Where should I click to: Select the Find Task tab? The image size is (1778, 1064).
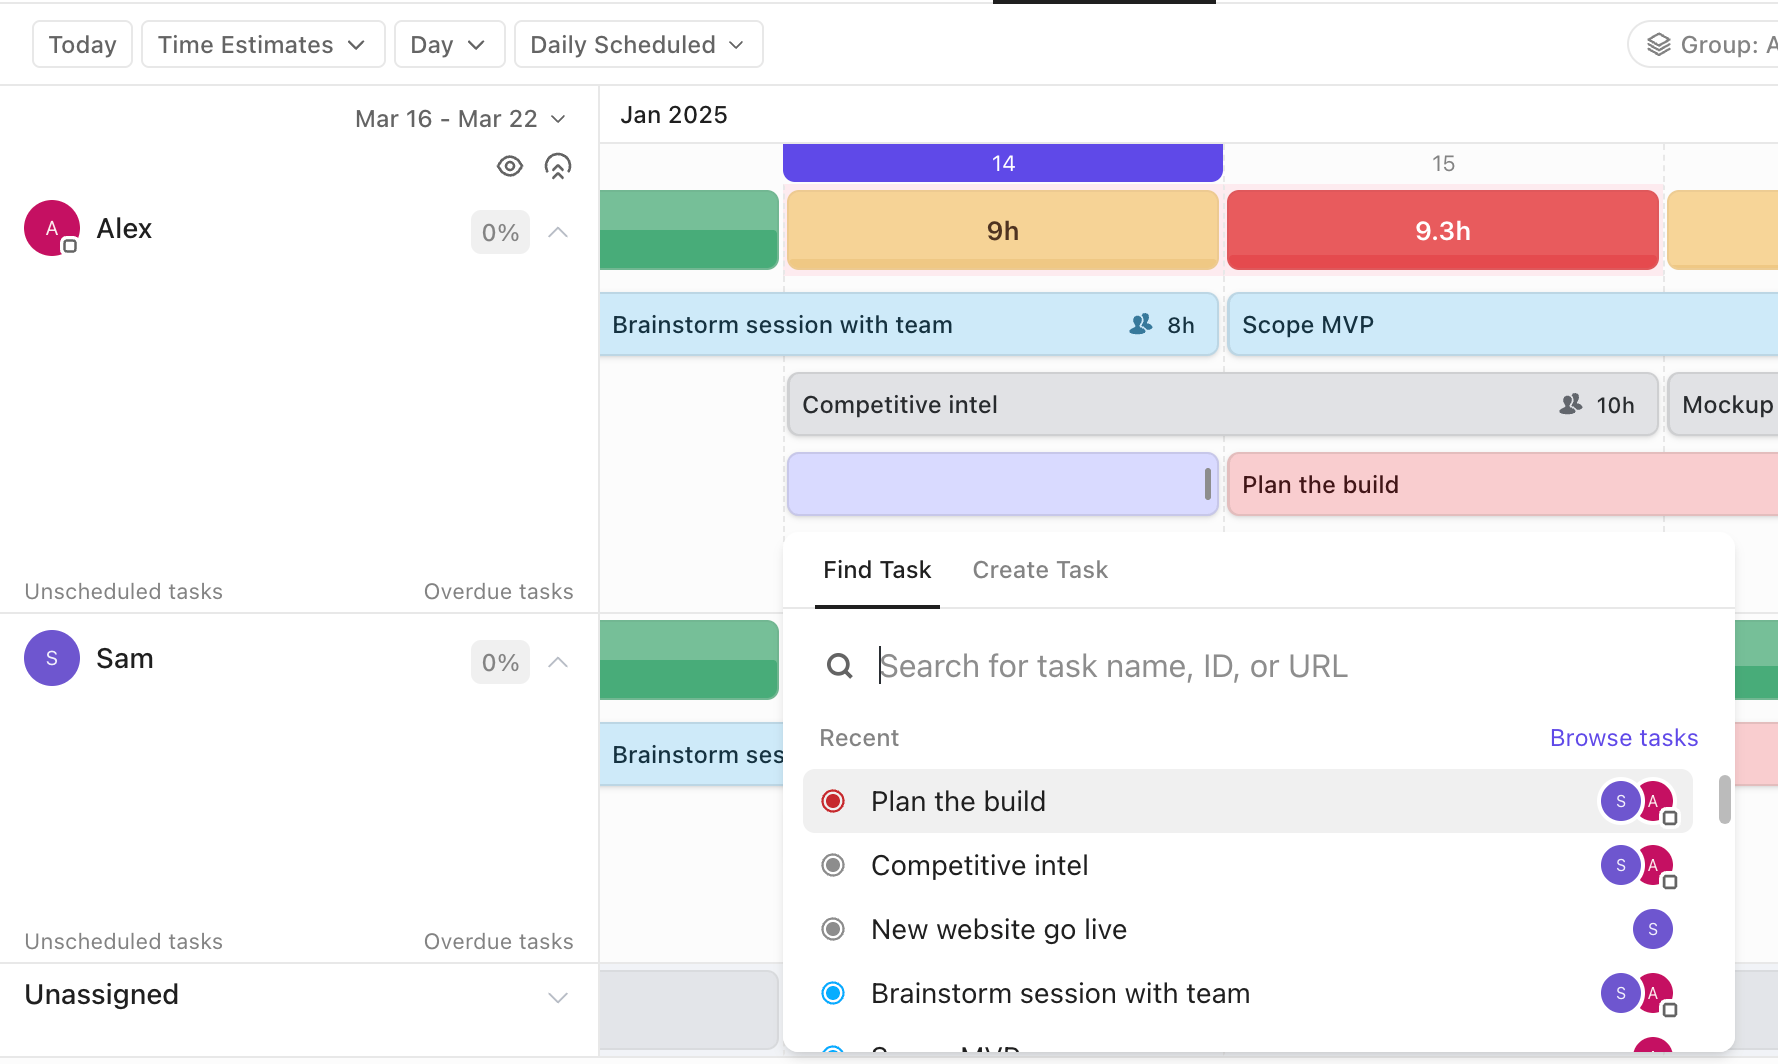click(x=877, y=570)
